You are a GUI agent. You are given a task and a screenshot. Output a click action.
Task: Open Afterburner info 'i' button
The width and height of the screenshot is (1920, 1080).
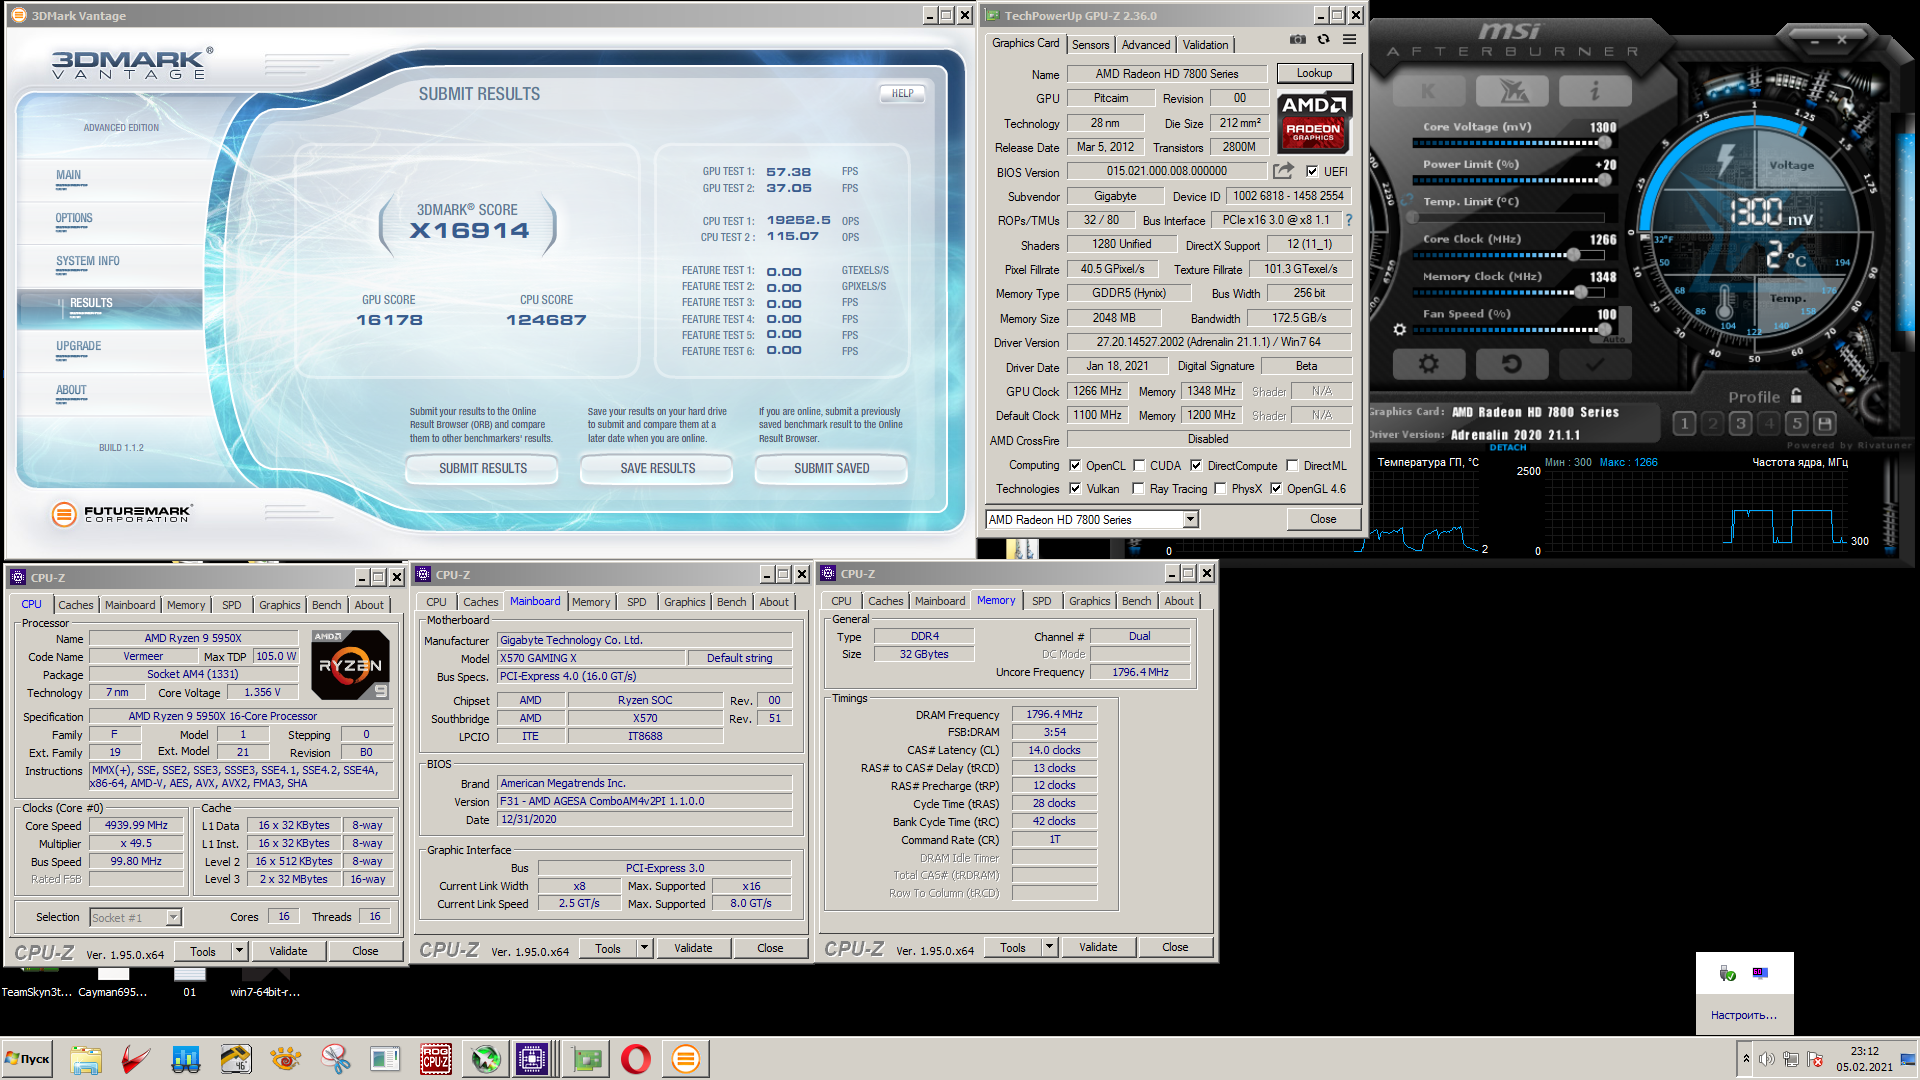tap(1595, 91)
